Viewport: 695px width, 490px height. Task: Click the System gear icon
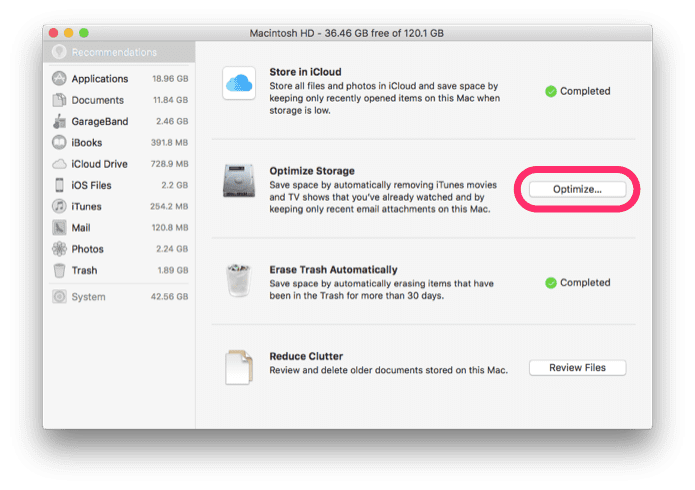[x=59, y=296]
